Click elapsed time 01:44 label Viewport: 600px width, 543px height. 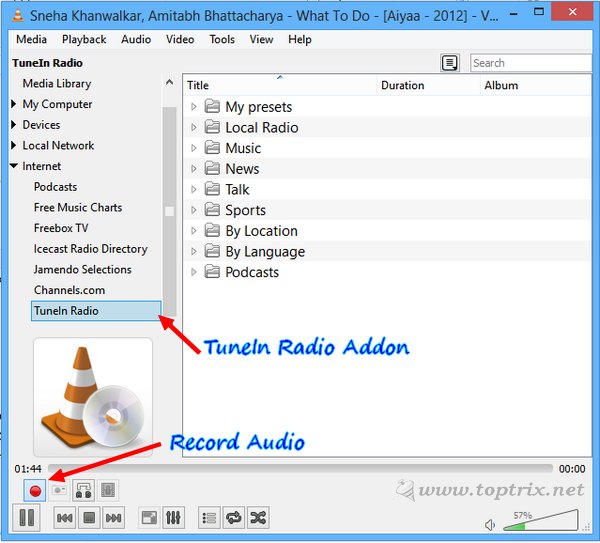click(28, 469)
